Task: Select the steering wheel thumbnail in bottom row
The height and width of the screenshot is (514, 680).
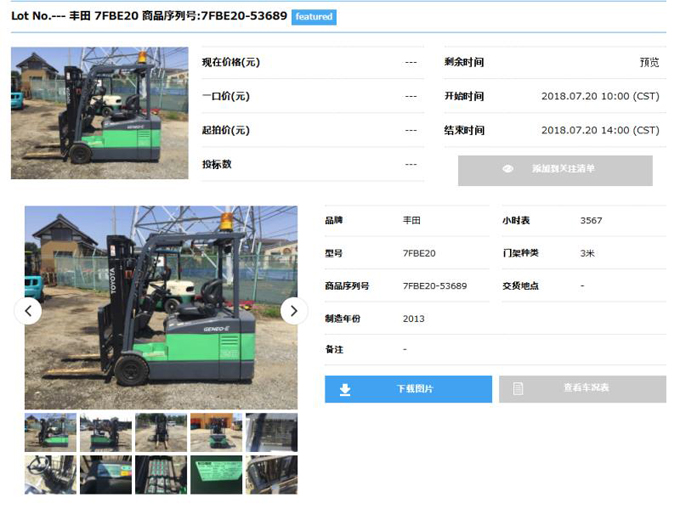Action: tap(50, 474)
